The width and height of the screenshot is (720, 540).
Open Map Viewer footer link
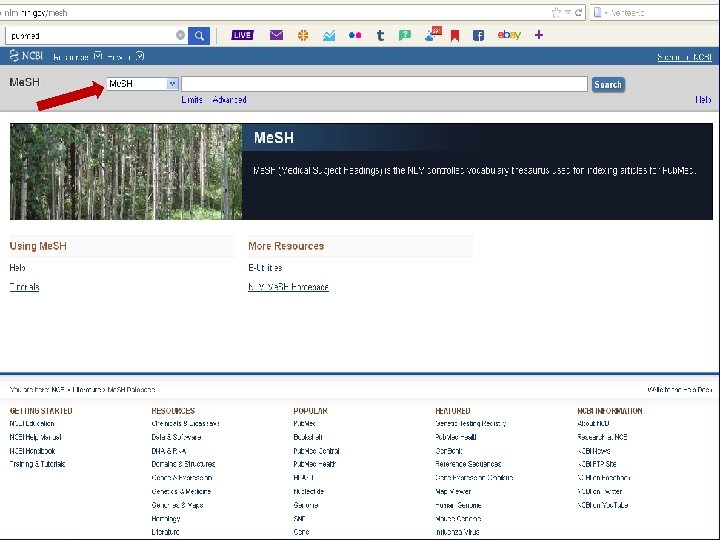click(453, 491)
